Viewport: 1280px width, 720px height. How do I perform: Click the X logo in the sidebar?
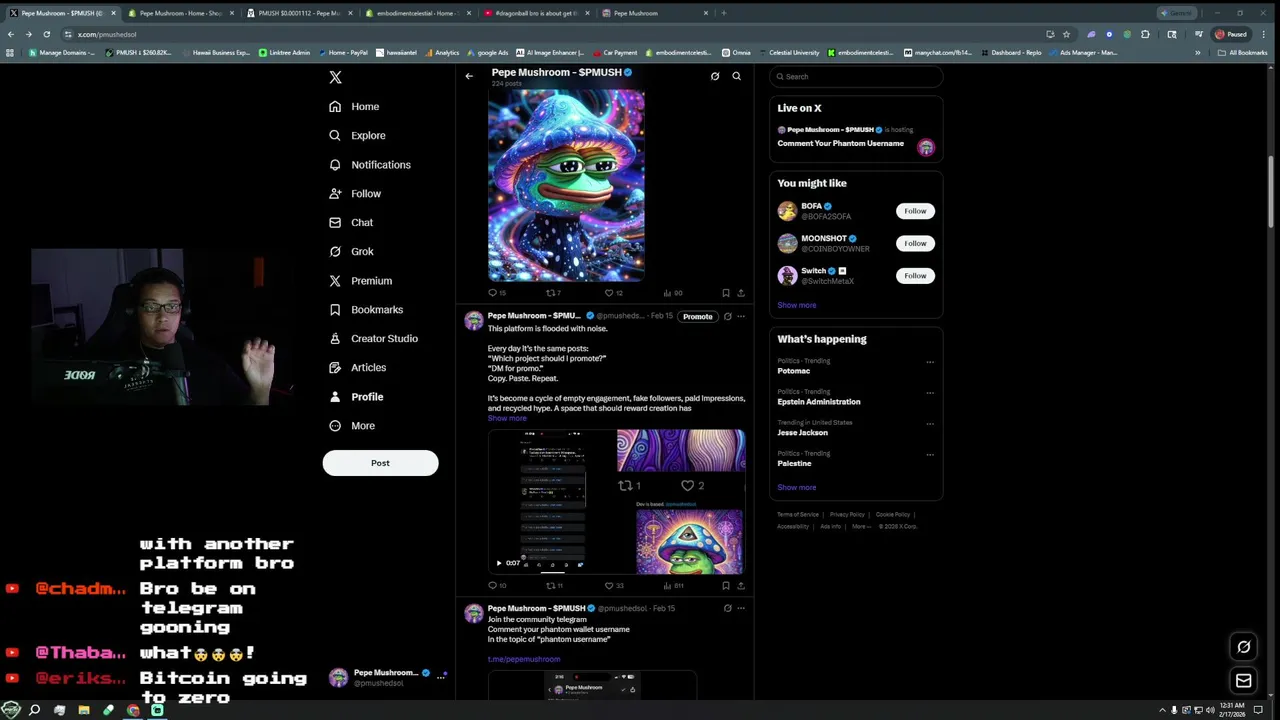[336, 77]
